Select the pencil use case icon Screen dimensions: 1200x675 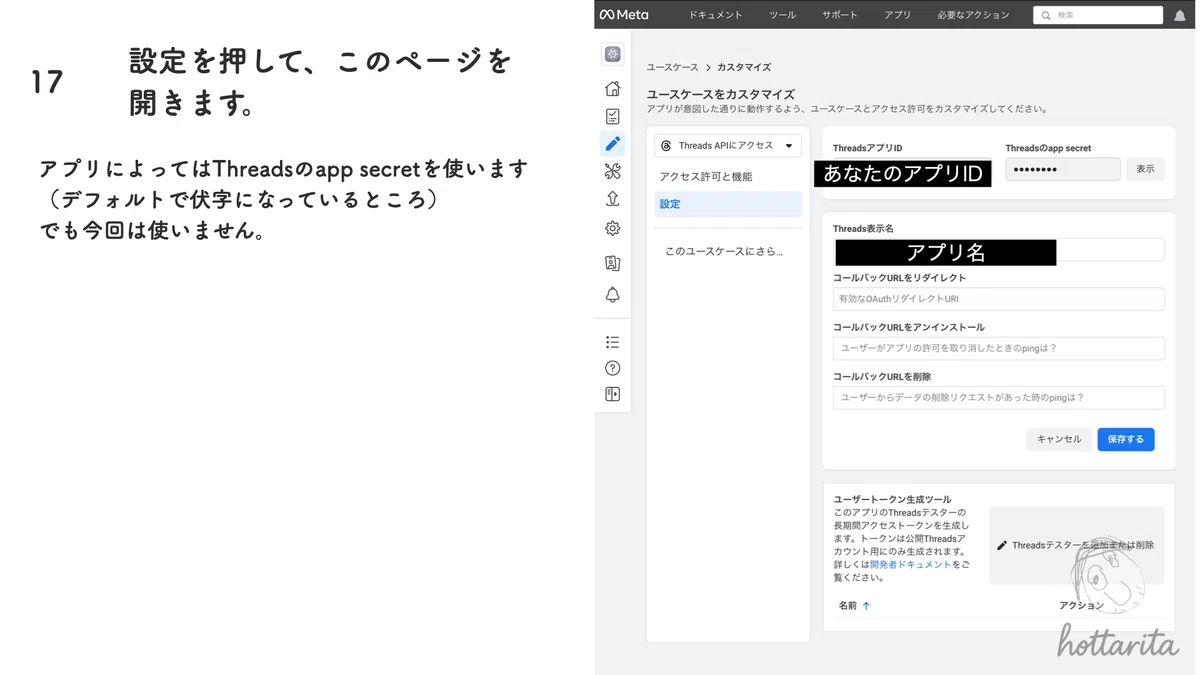tap(613, 144)
